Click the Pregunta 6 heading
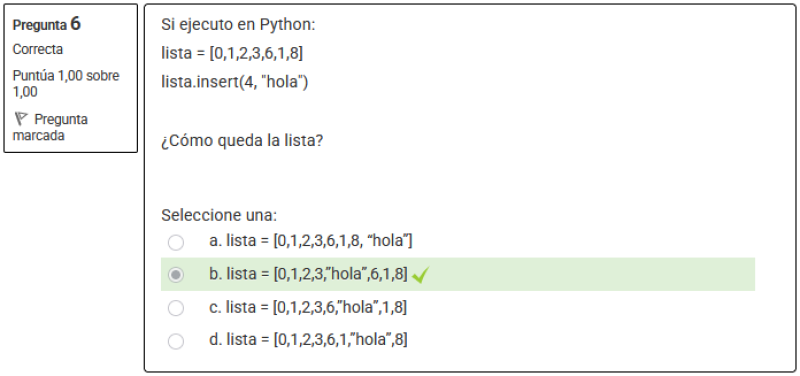The height and width of the screenshot is (376, 800). pos(47,24)
